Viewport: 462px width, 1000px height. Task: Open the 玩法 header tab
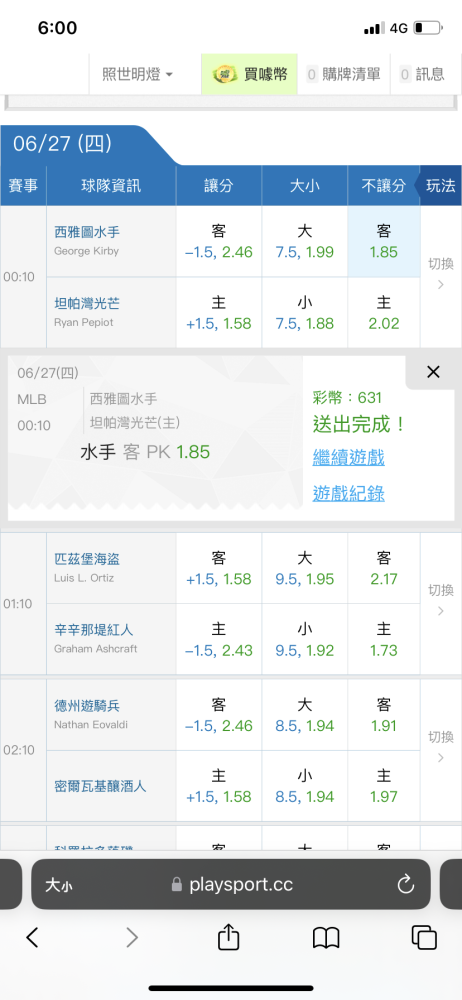440,186
